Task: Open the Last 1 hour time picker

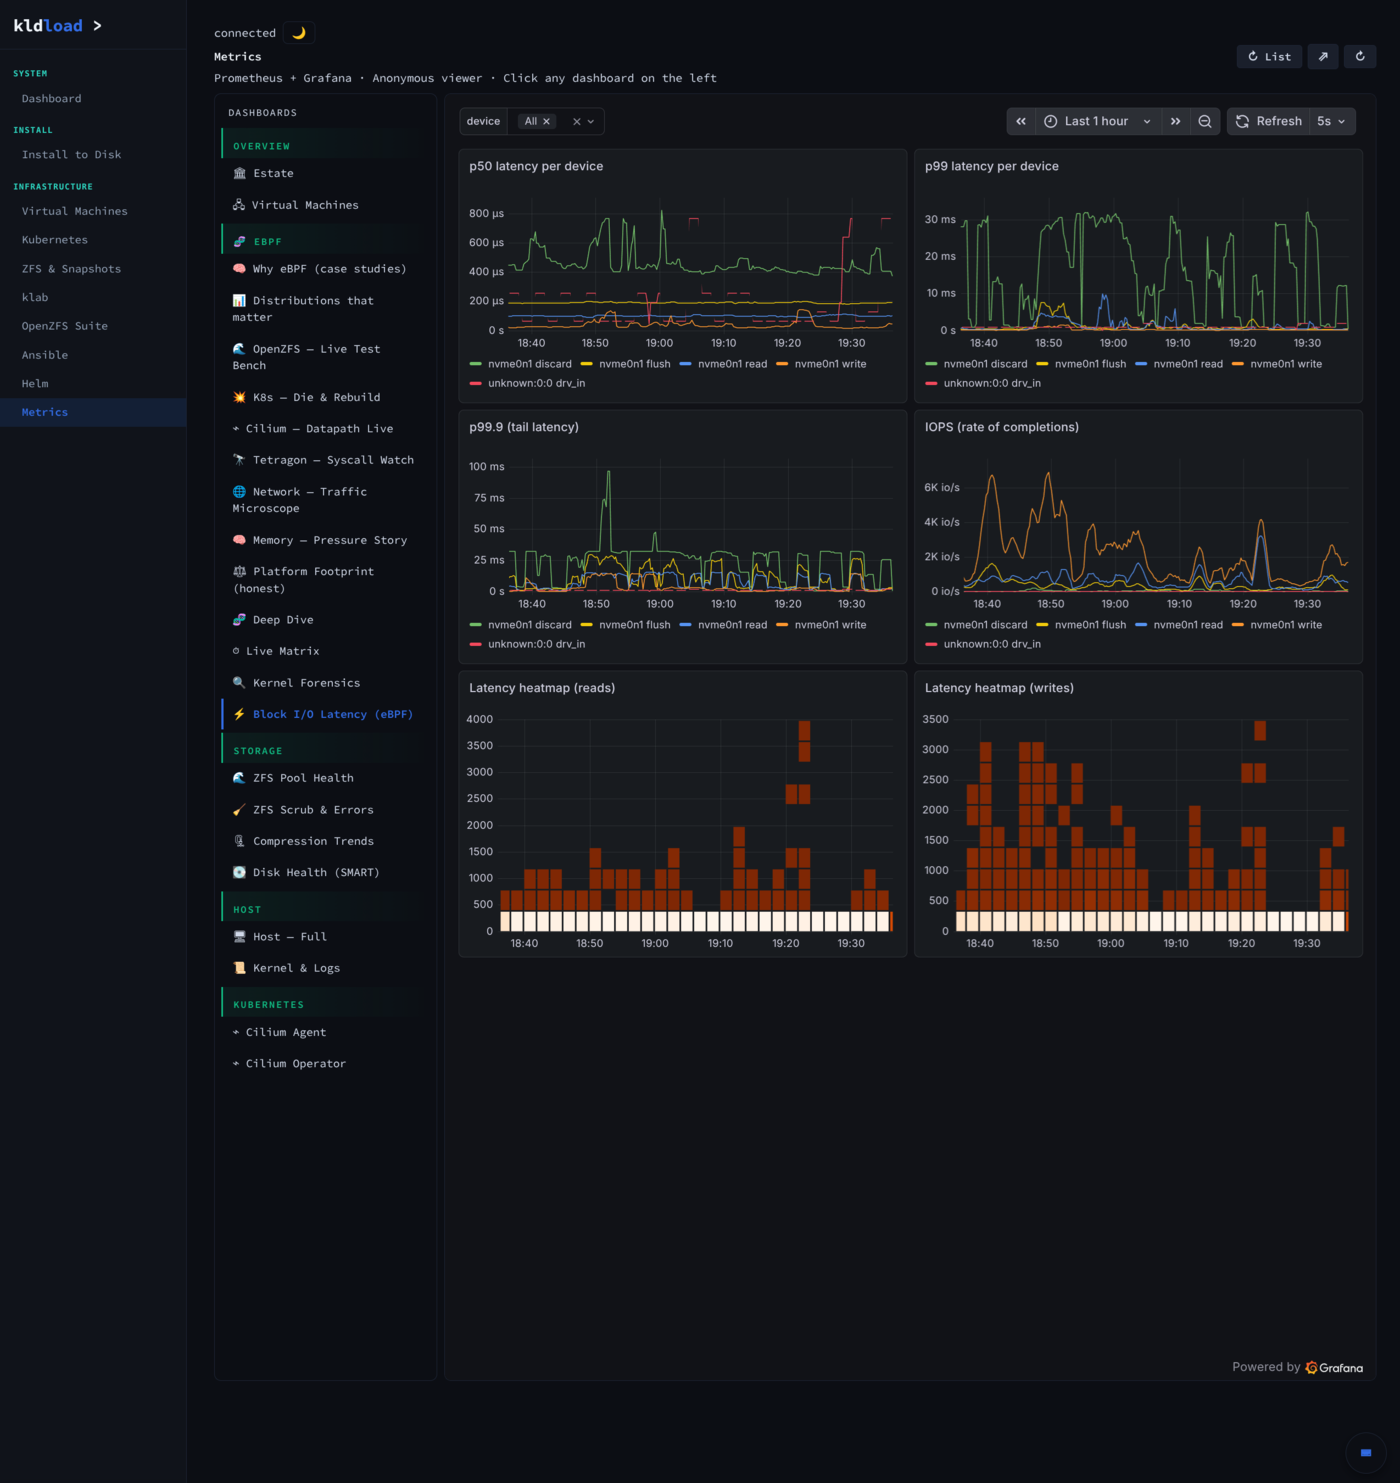Action: [x=1098, y=121]
